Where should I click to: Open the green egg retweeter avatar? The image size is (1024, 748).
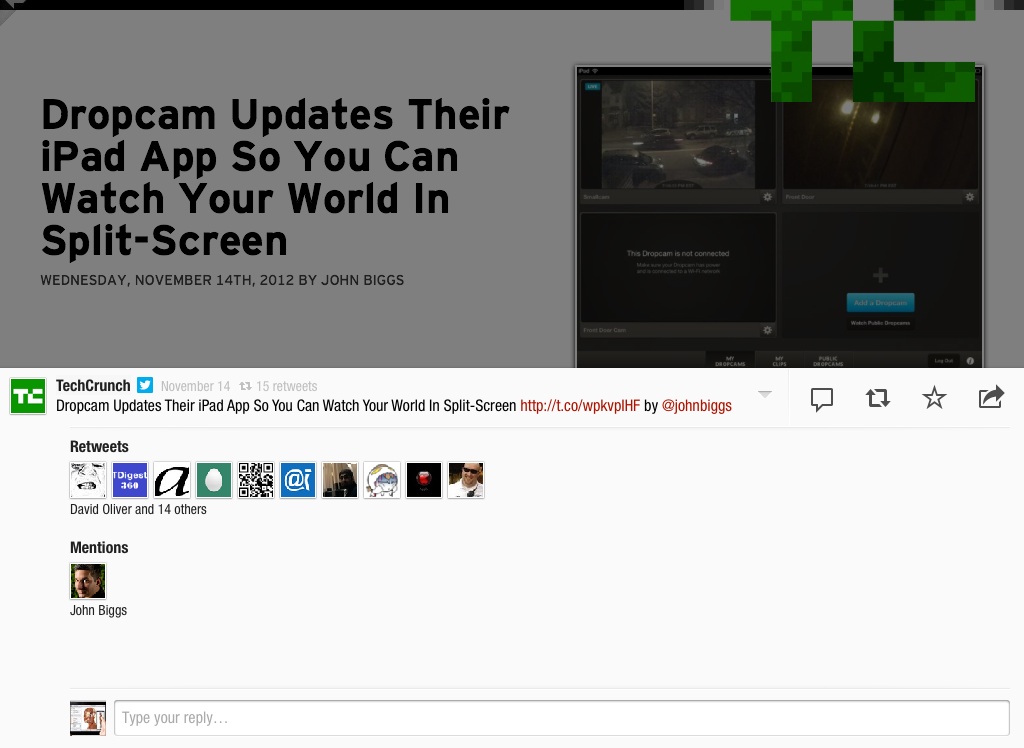(x=214, y=480)
